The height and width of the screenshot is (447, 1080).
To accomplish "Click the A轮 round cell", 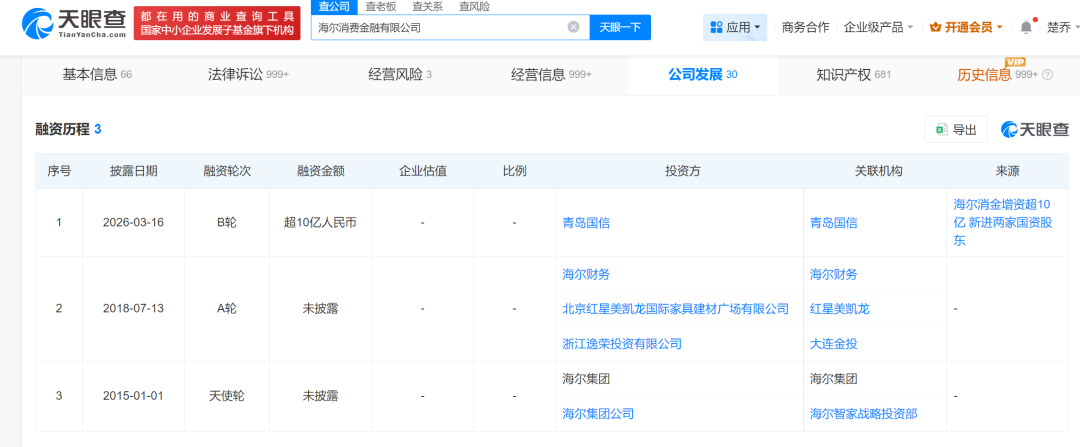I will [x=227, y=309].
